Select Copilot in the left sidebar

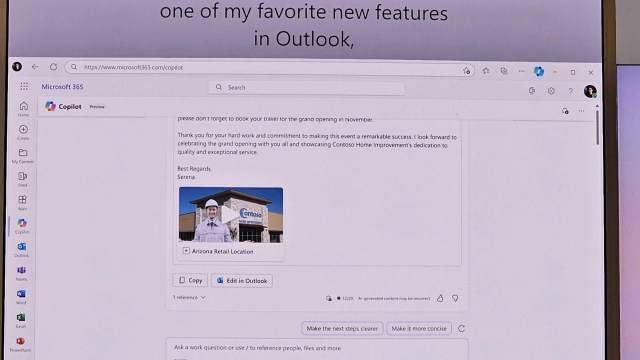coord(22,226)
